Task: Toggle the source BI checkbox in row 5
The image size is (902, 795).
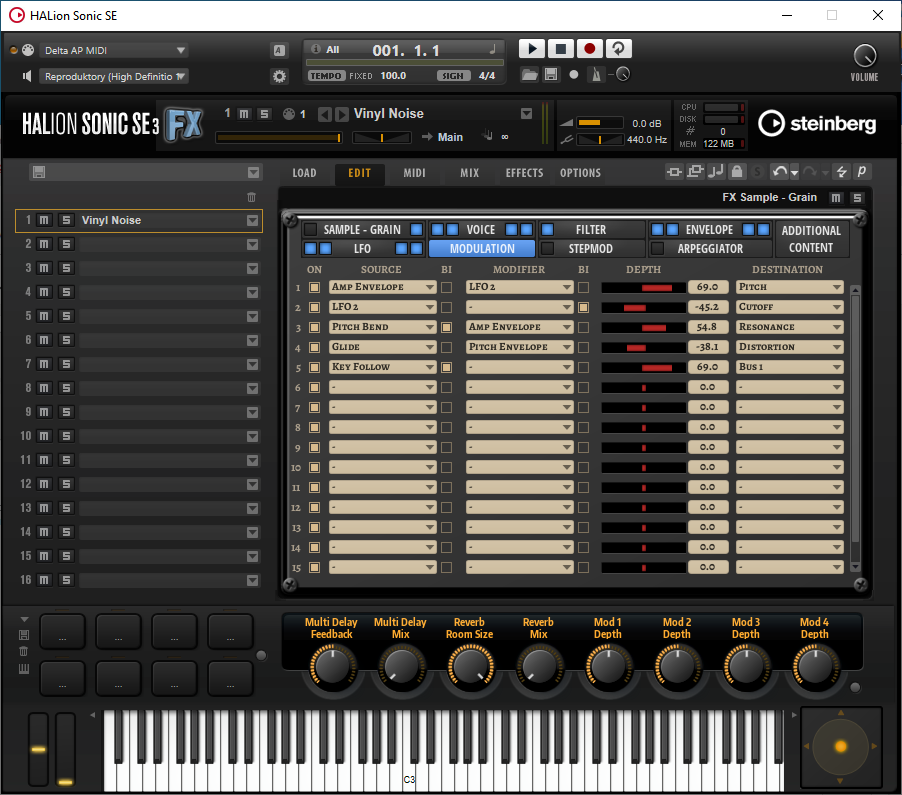Action: 446,367
